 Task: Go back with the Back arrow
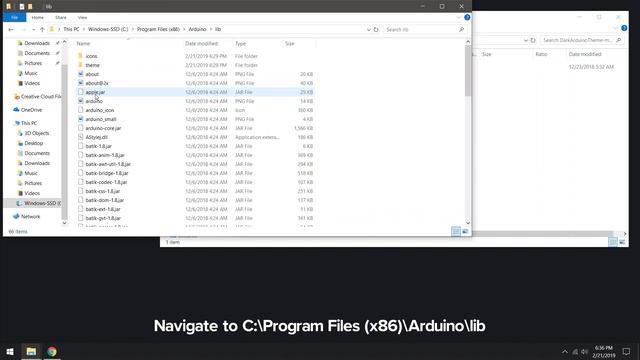(11, 29)
